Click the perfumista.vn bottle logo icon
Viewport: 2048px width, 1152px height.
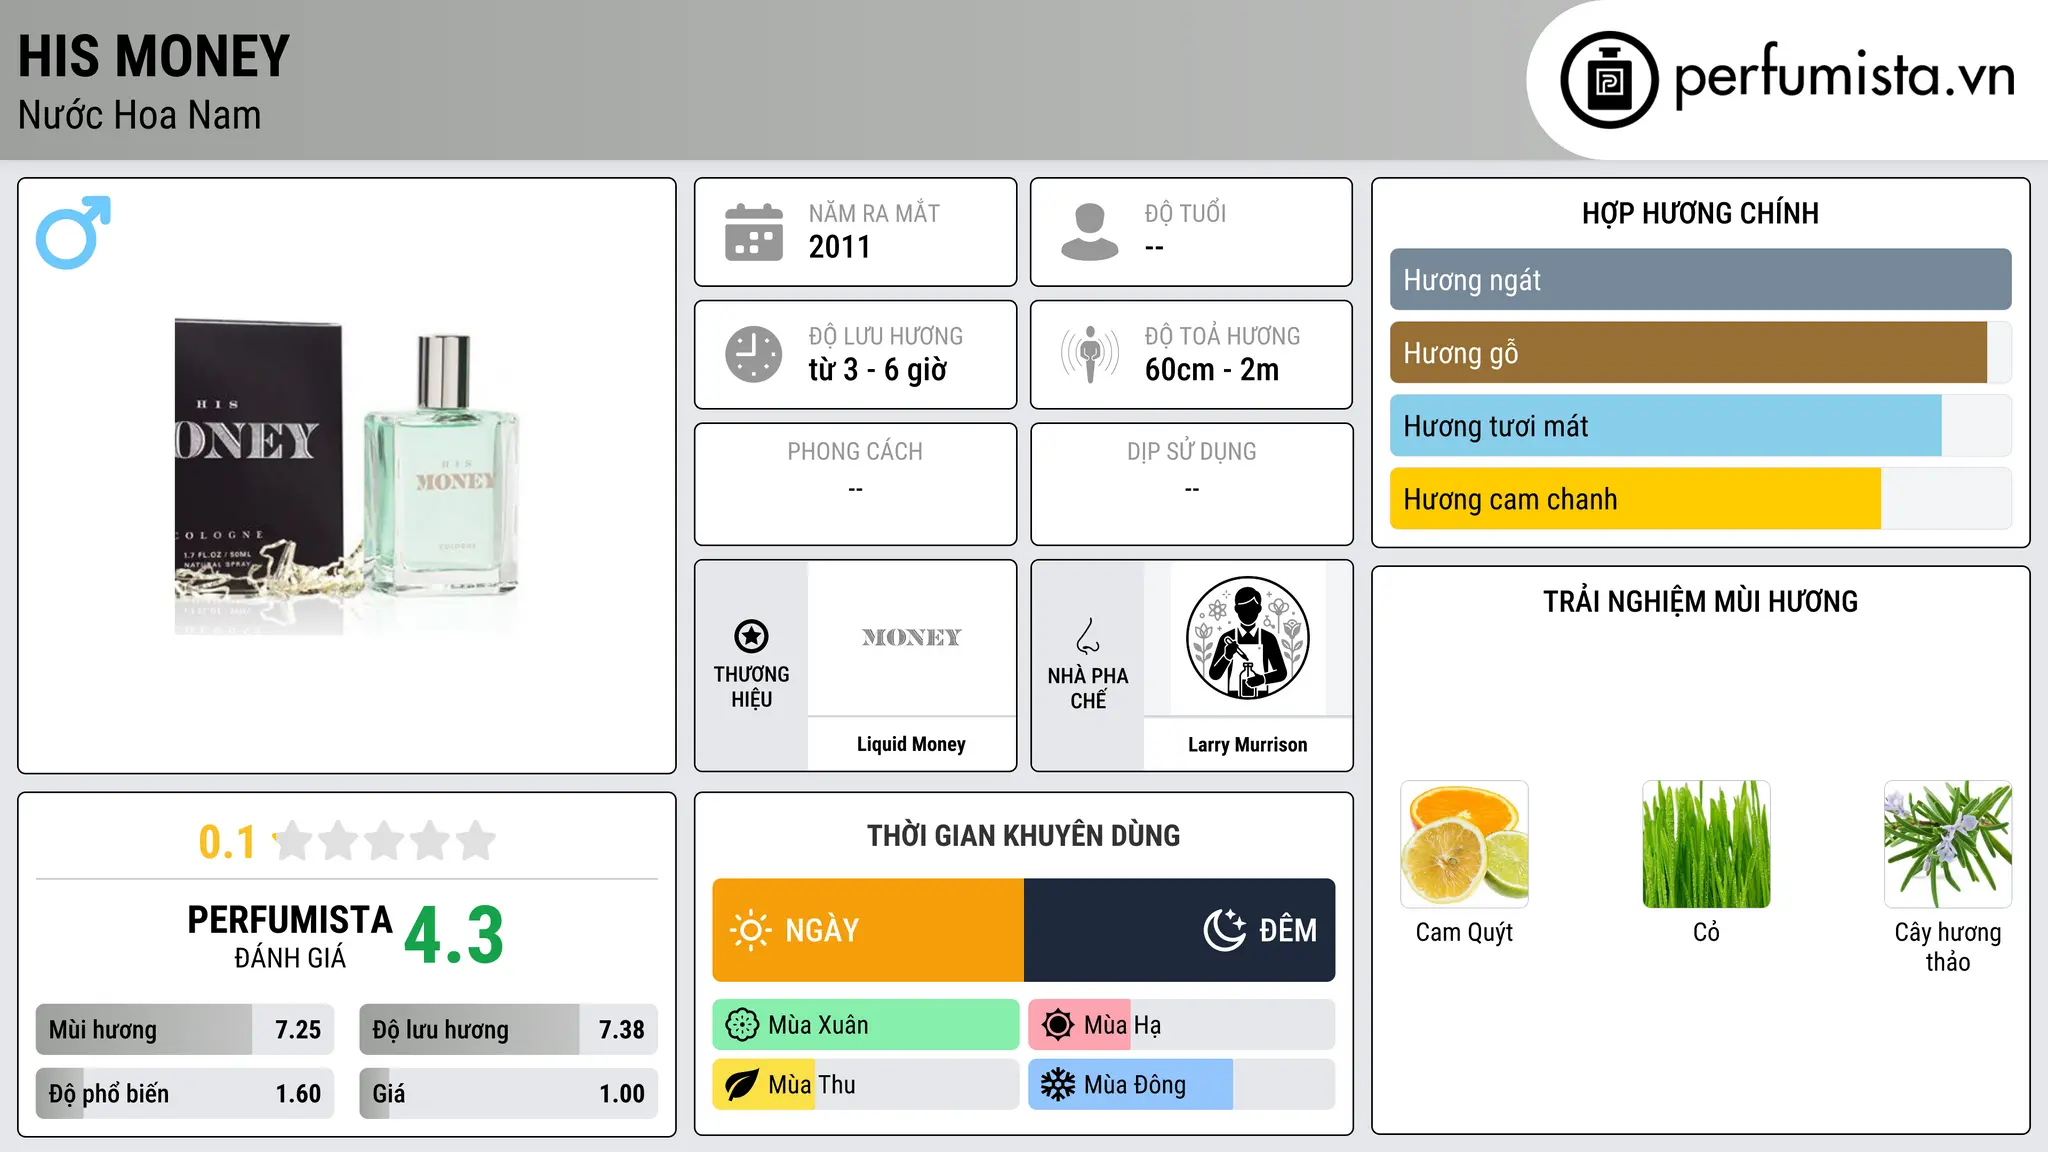click(x=1609, y=80)
